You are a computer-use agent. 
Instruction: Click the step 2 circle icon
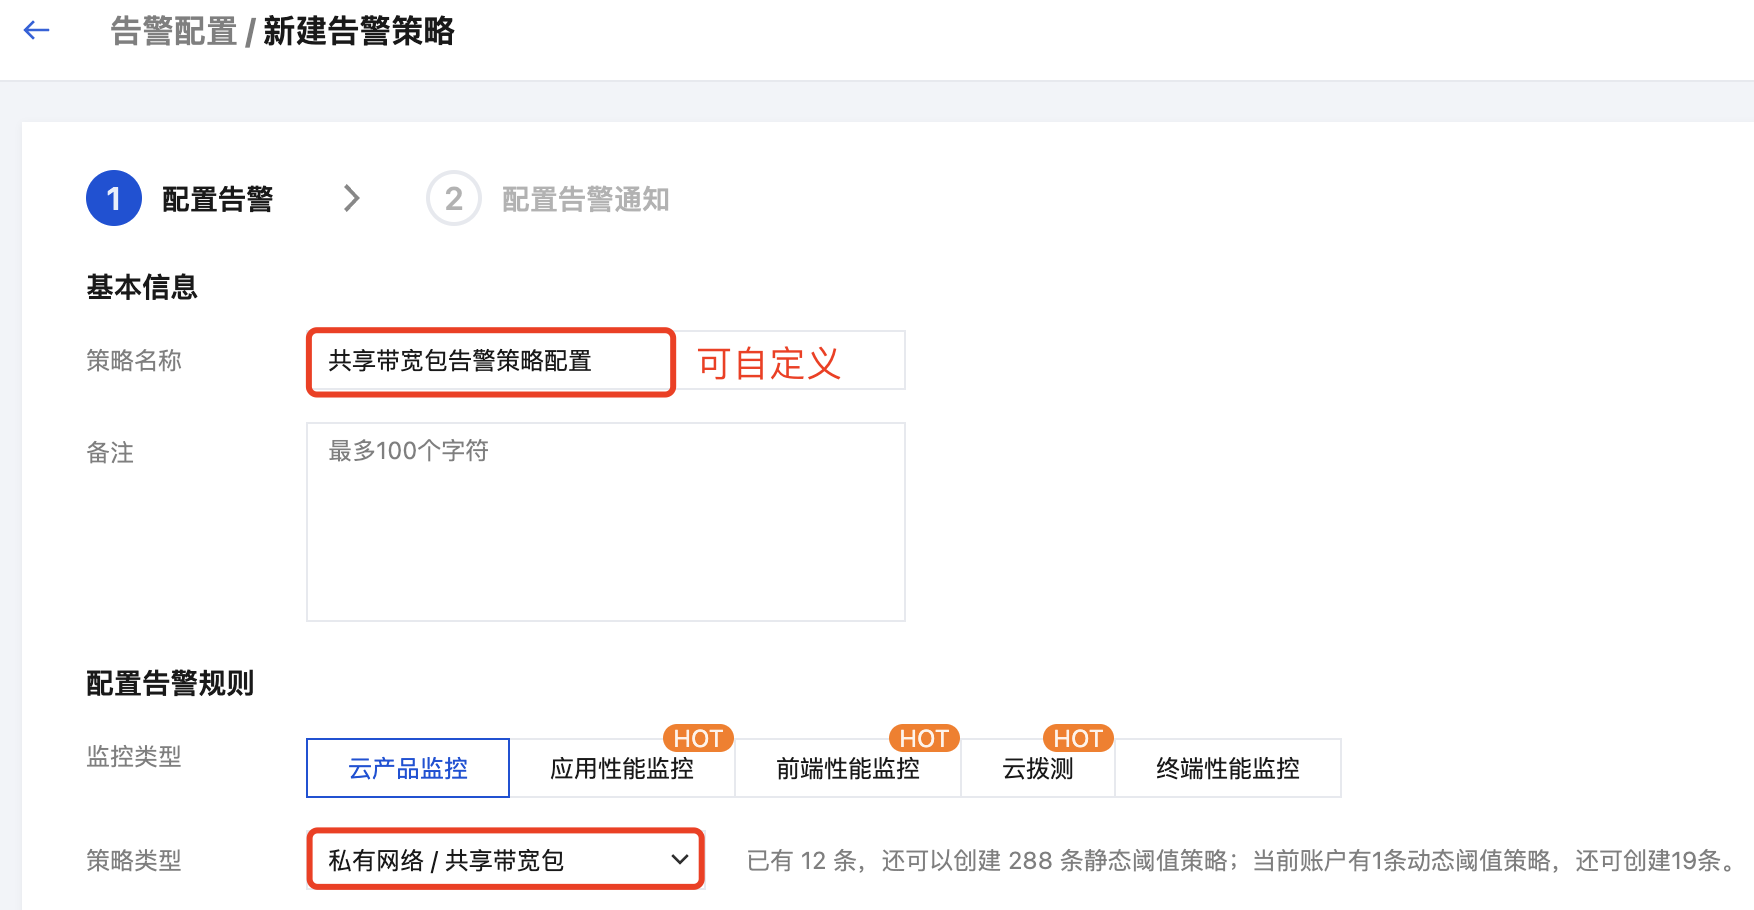[453, 198]
